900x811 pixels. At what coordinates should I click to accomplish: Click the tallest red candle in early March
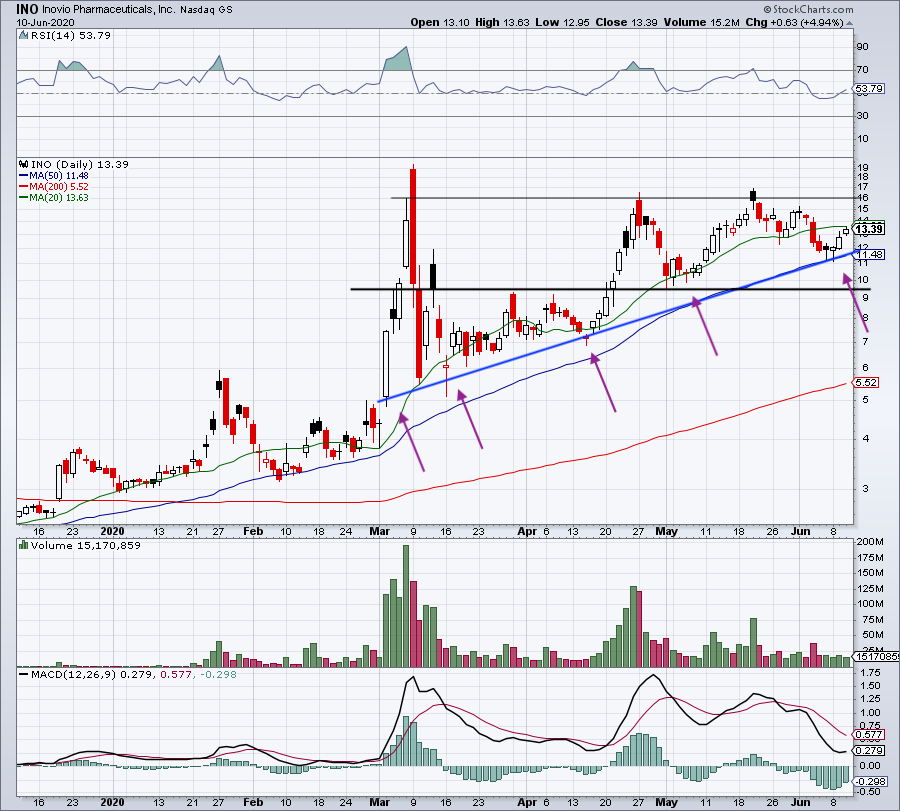(x=413, y=224)
